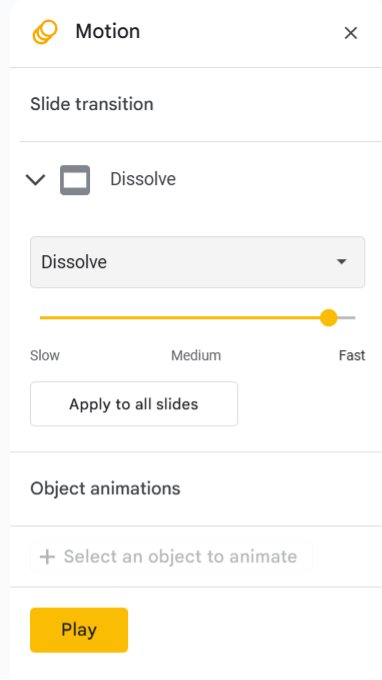
Task: Click the orange Motion panel icon
Action: click(45, 32)
